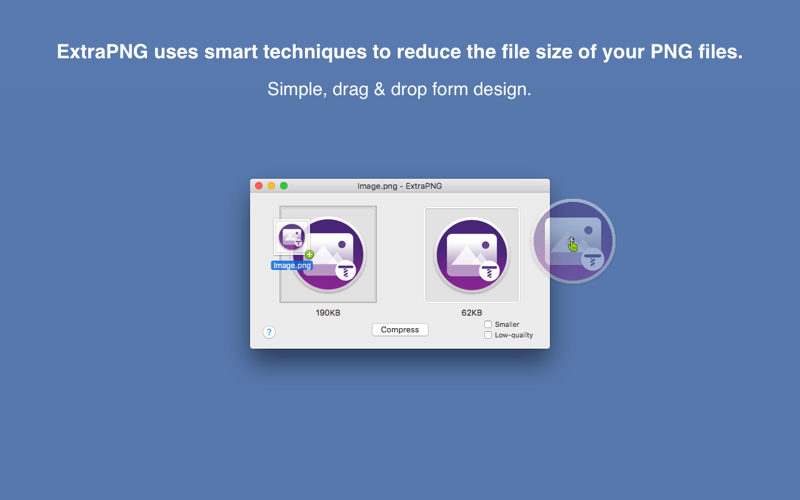This screenshot has width=800, height=500.
Task: Minimize the ExtraPNG window with yellow button
Action: [271, 186]
